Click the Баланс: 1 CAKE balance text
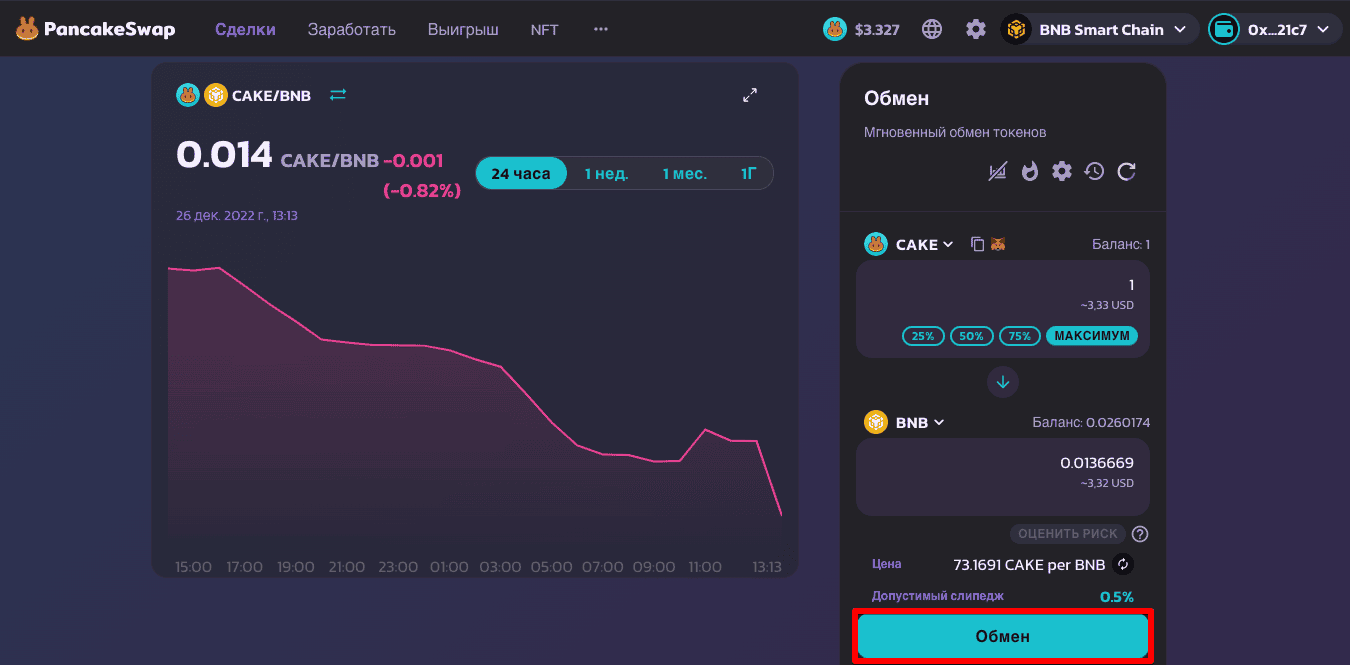Image resolution: width=1350 pixels, height=668 pixels. 1121,244
